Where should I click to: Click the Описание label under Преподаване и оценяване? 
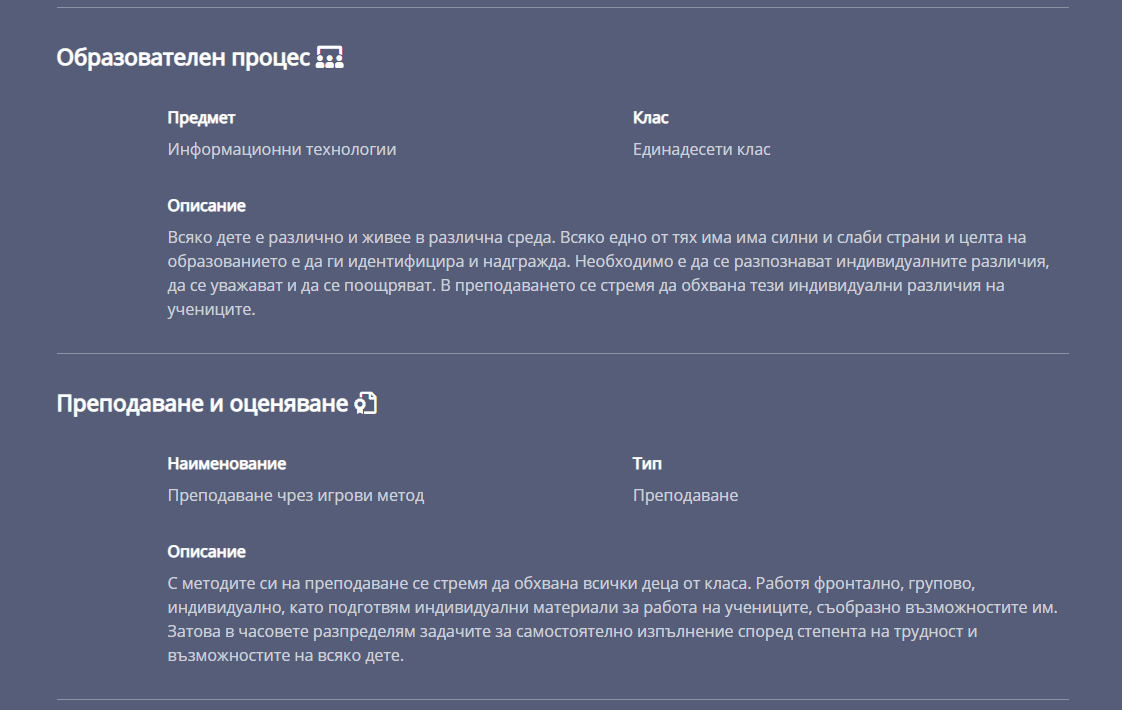(x=206, y=552)
